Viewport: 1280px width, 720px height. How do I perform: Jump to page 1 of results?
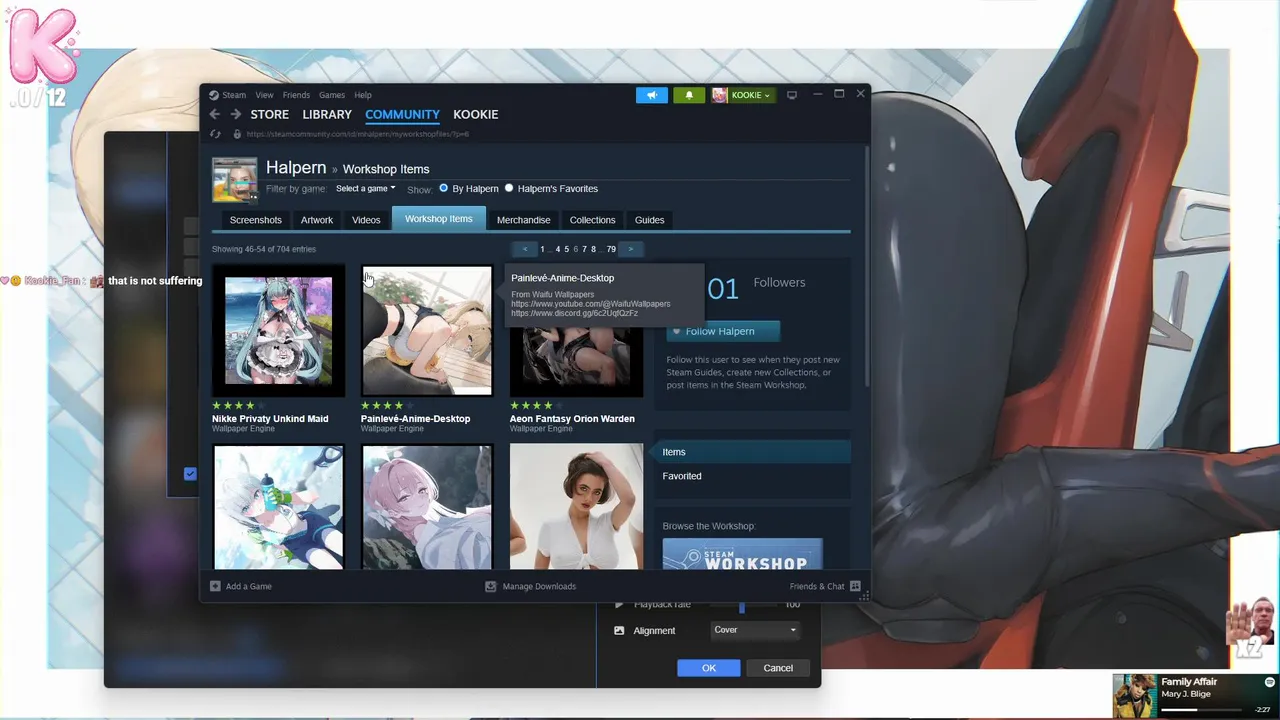point(542,249)
